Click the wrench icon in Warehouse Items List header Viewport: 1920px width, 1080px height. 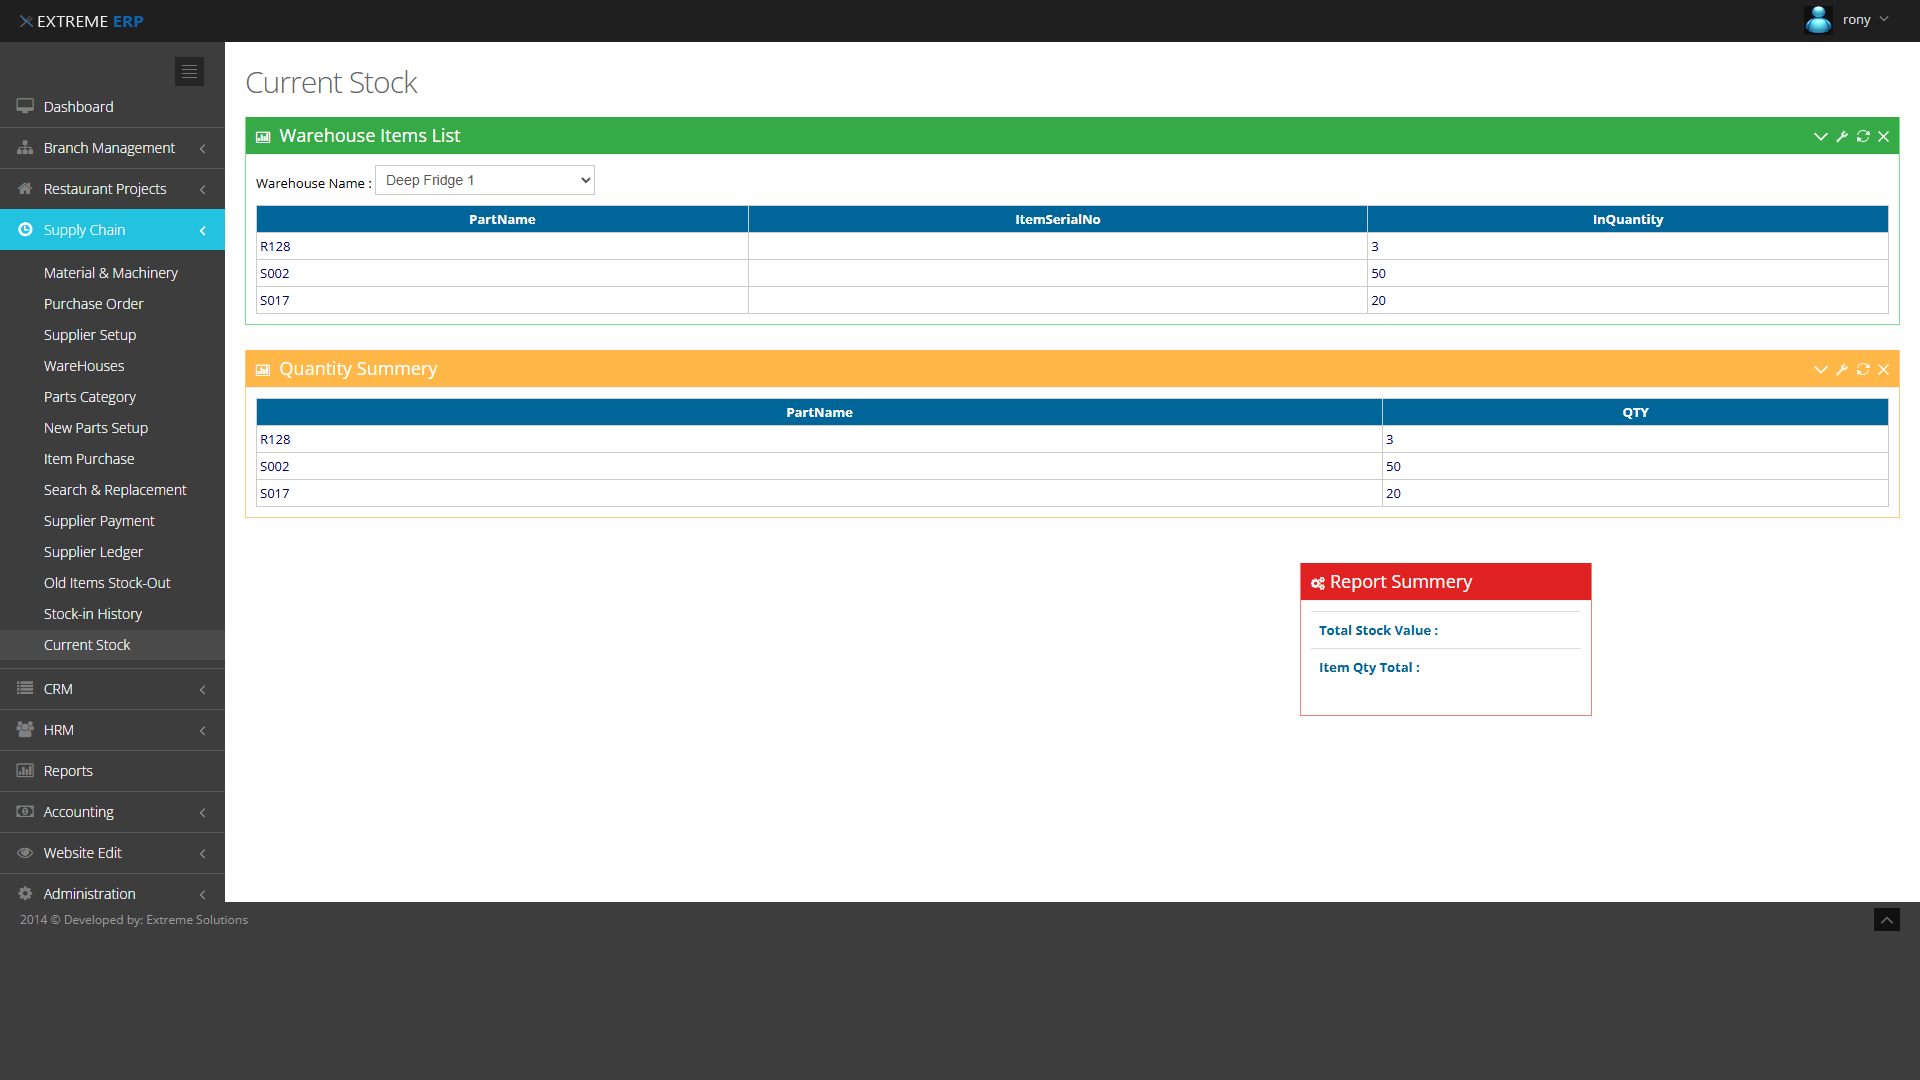[1842, 136]
